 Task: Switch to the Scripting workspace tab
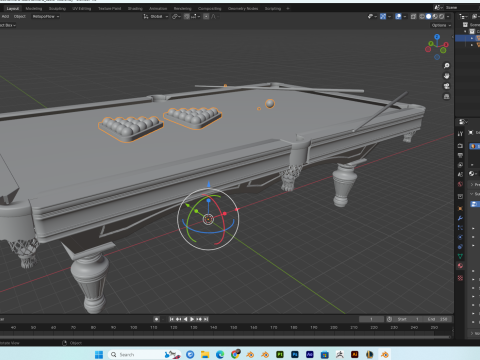(273, 9)
